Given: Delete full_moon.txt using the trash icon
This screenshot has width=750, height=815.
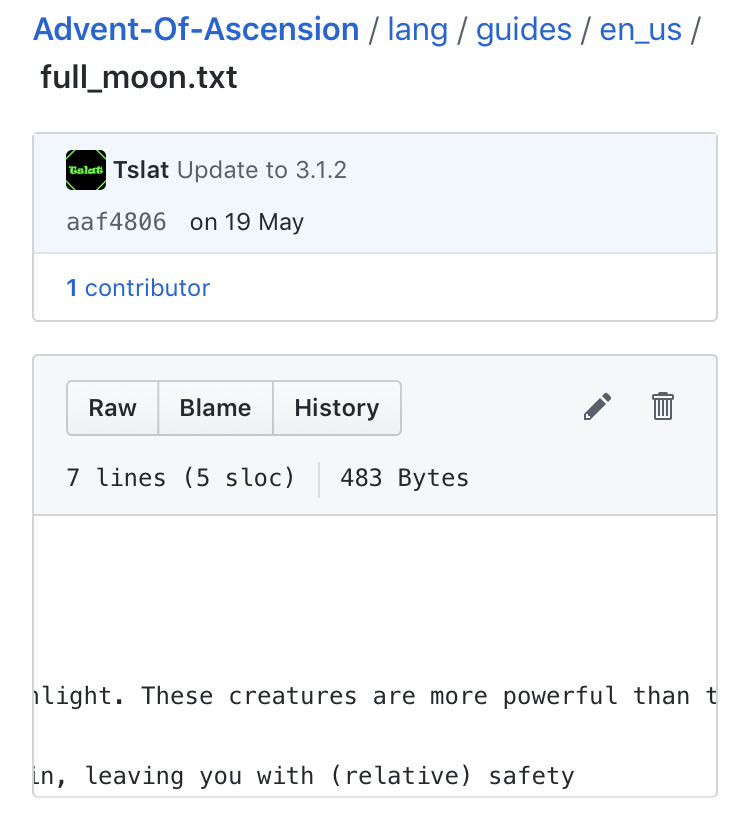Looking at the screenshot, I should (x=662, y=407).
